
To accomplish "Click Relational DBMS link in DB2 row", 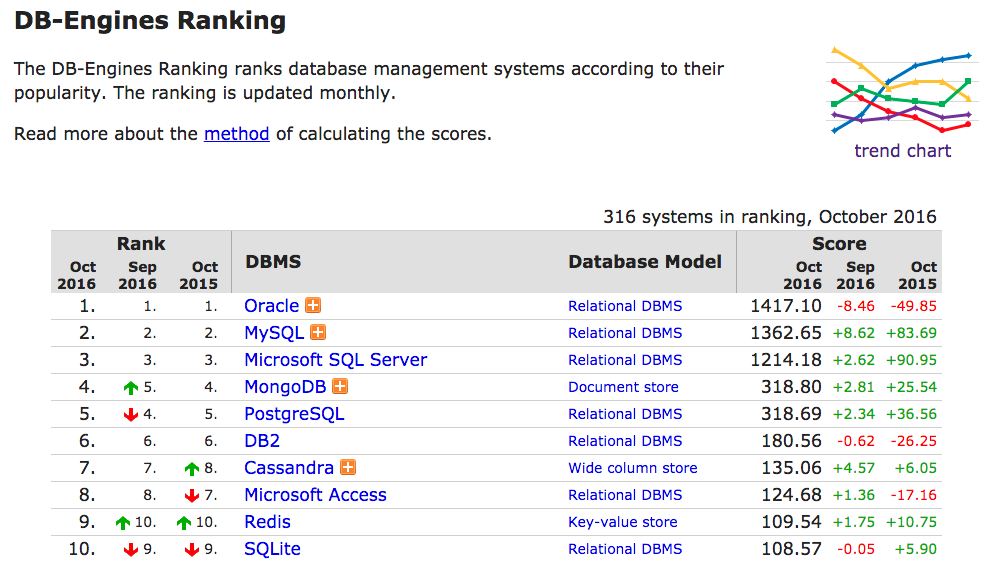I will click(x=625, y=441).
